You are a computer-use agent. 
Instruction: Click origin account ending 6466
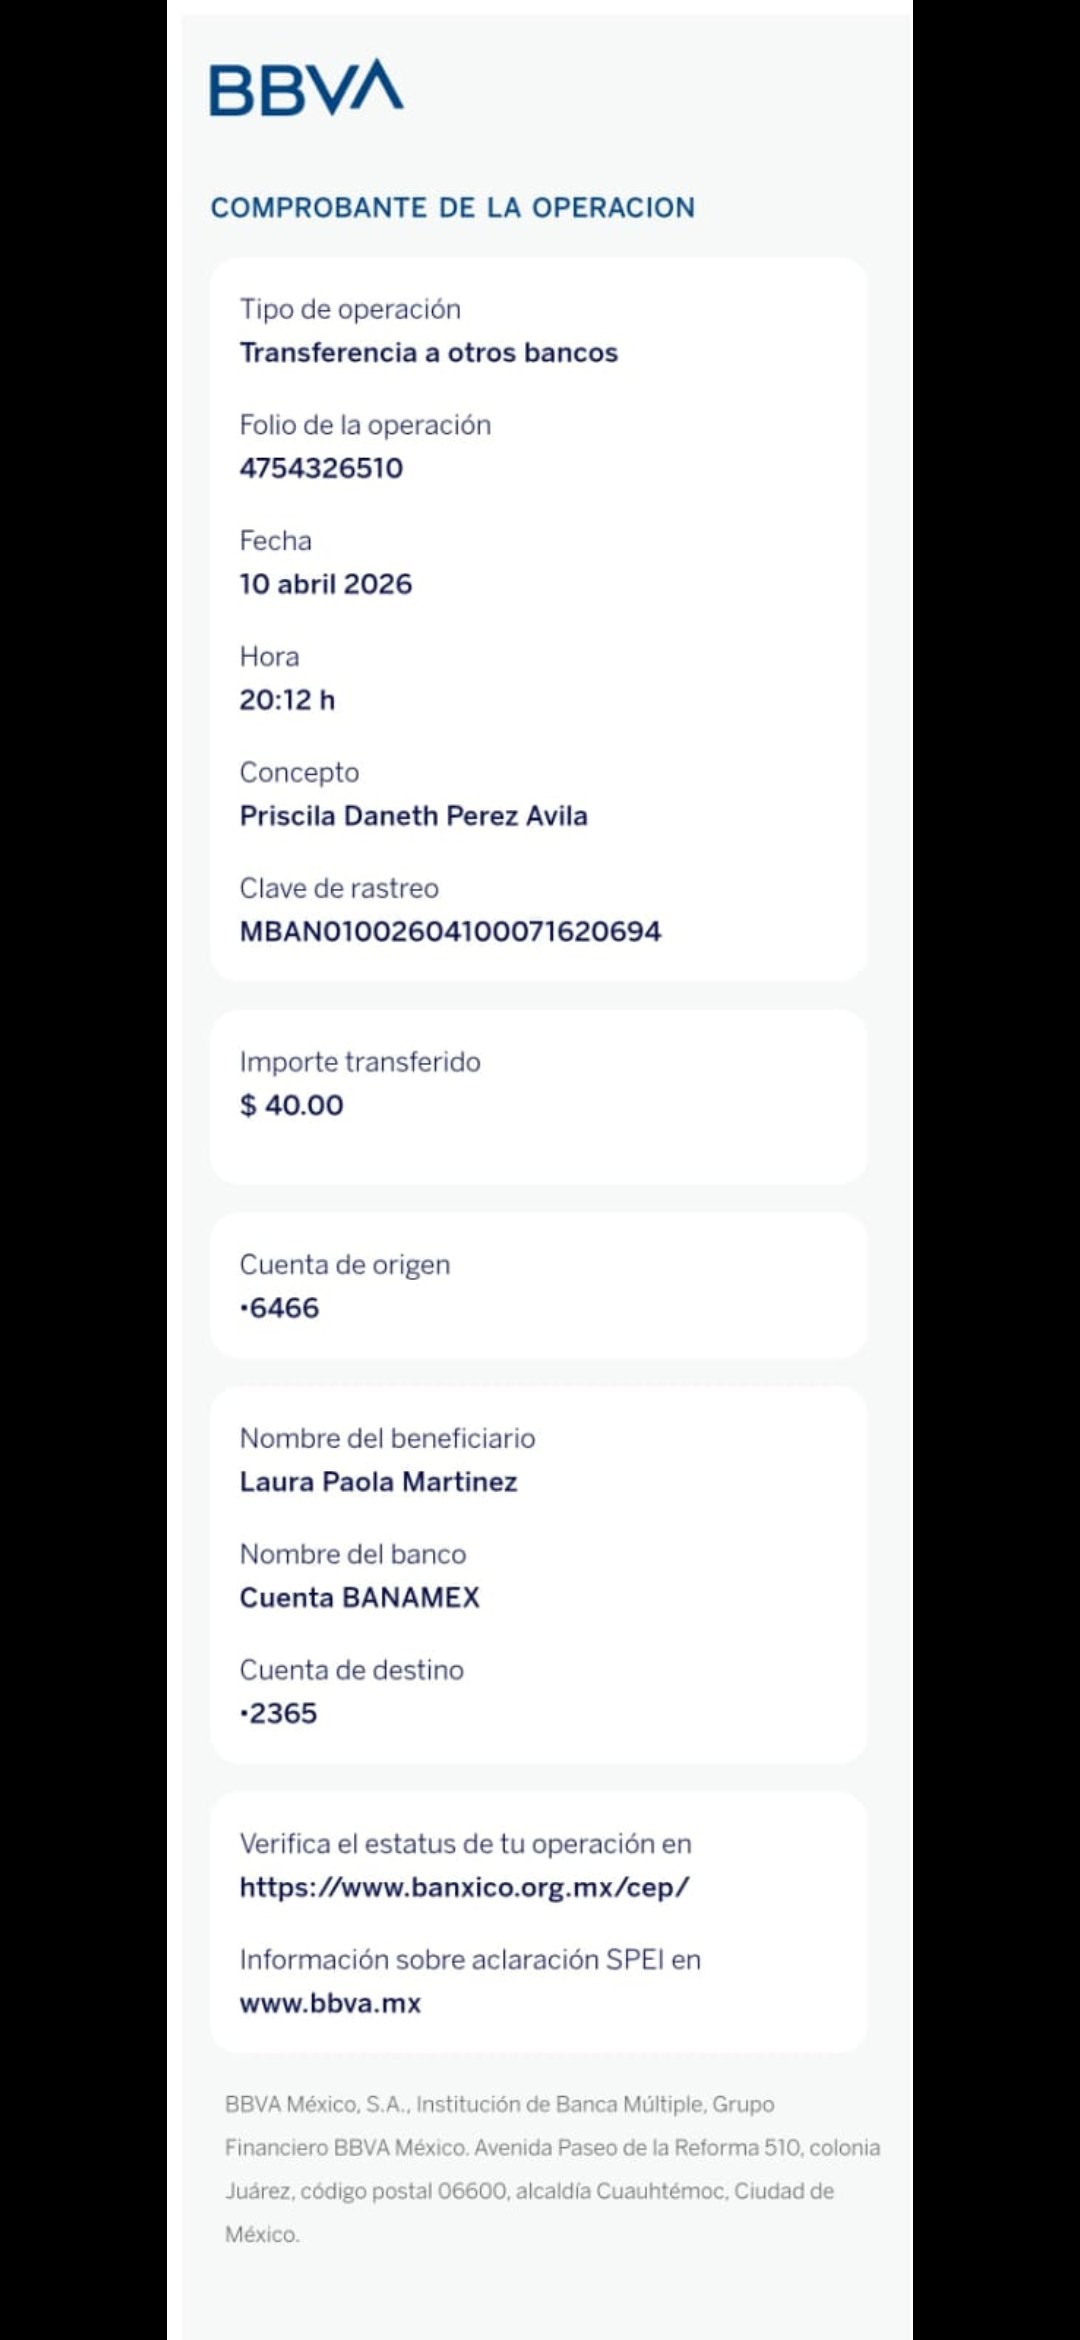[x=279, y=1308]
